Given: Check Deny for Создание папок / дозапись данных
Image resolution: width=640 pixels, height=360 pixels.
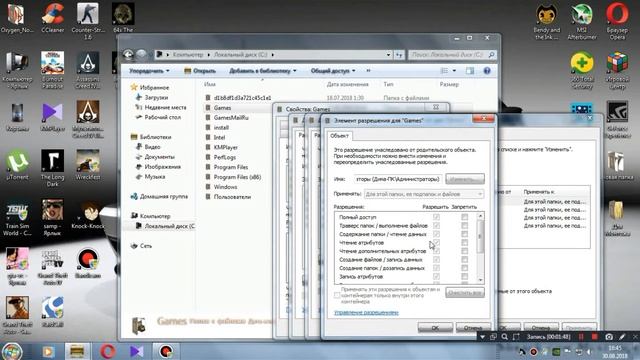Looking at the screenshot, I should (x=464, y=268).
